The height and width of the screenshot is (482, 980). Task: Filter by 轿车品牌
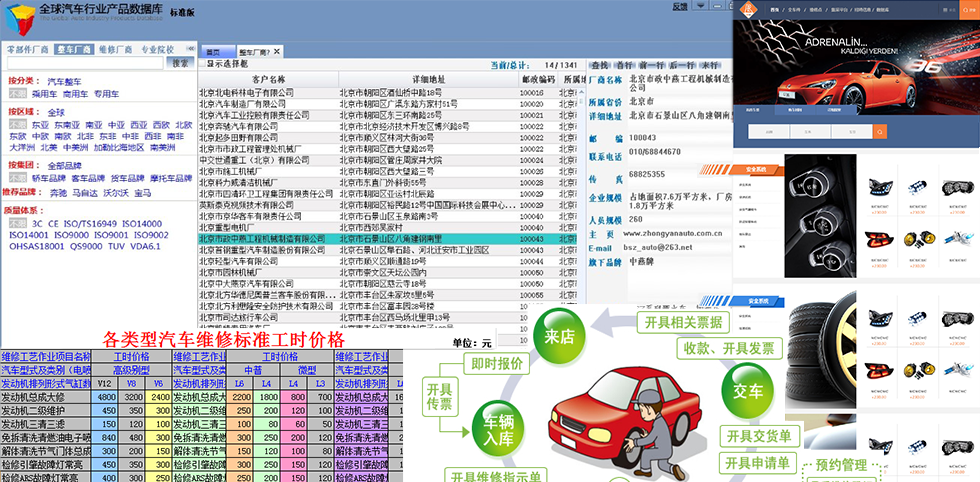point(49,178)
